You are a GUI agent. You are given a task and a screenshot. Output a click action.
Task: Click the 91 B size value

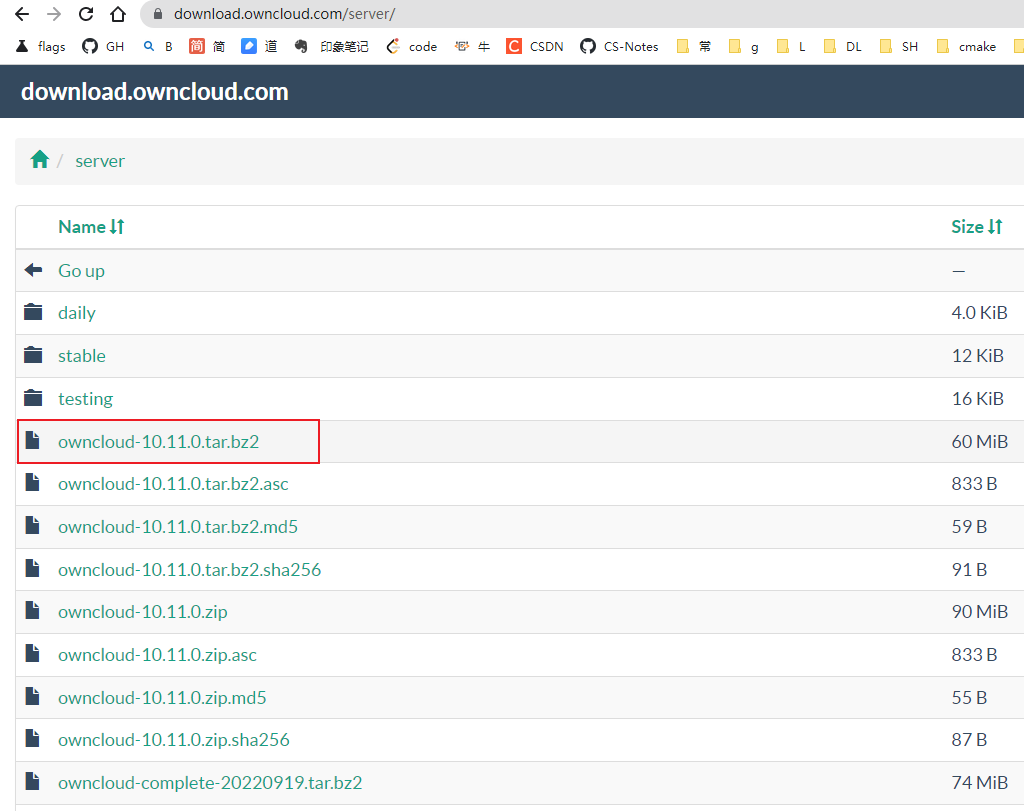click(969, 569)
